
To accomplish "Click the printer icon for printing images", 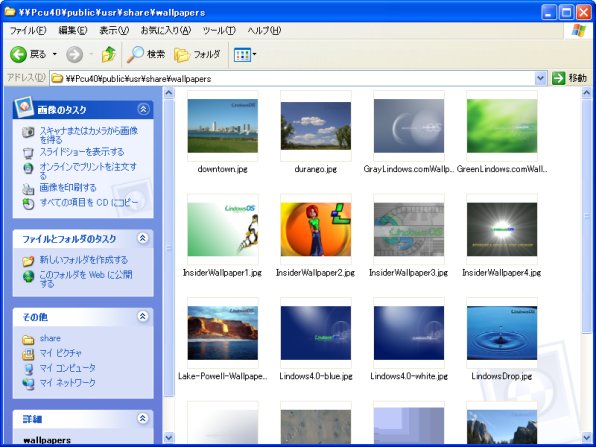I will tap(28, 189).
